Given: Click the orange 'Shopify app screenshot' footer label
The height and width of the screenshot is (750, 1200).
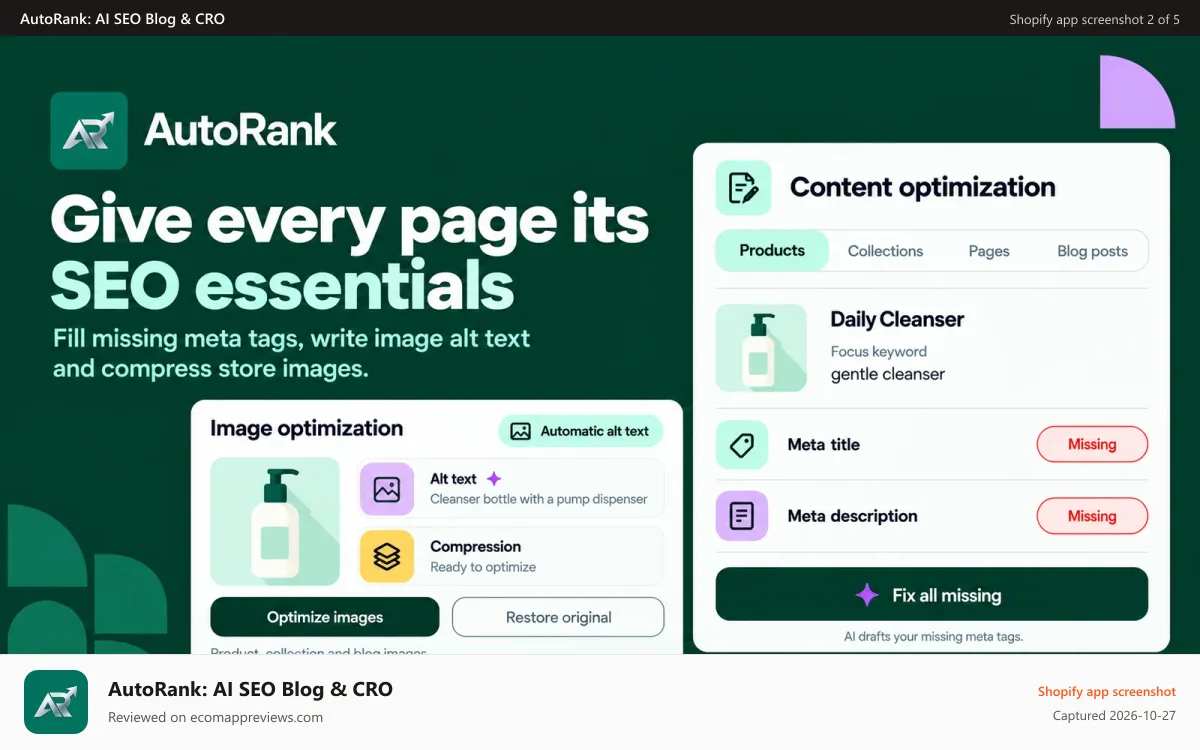Looking at the screenshot, I should click(1106, 691).
